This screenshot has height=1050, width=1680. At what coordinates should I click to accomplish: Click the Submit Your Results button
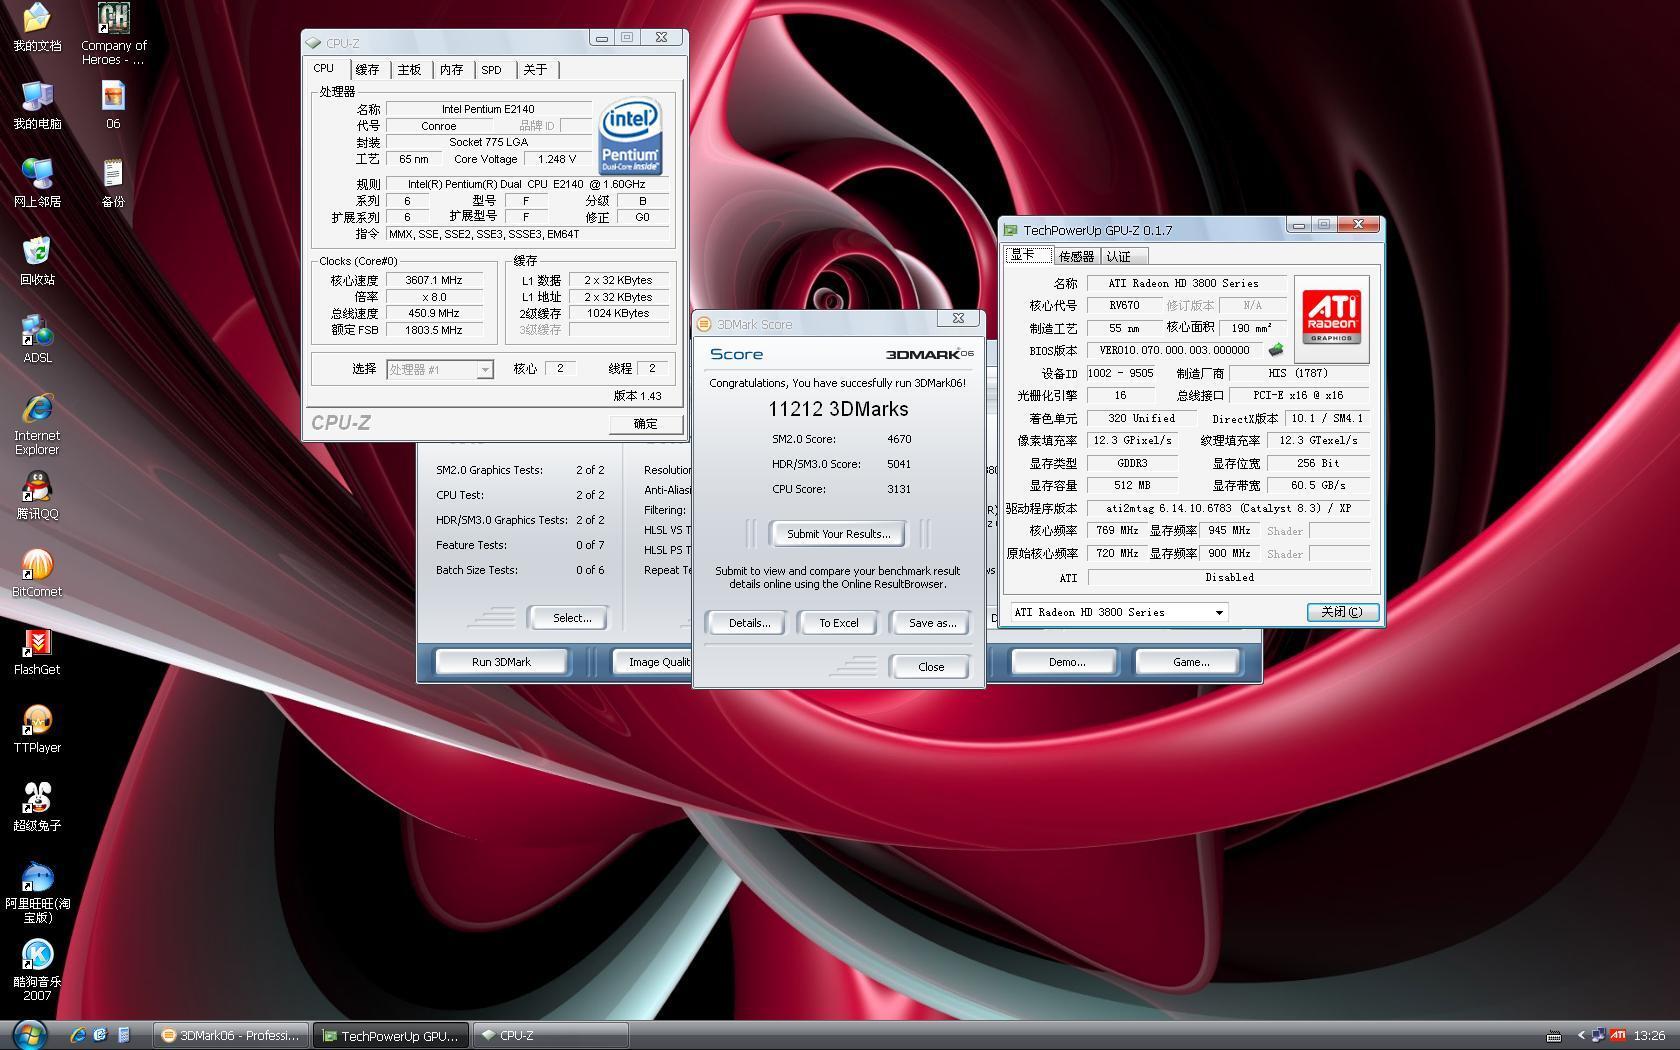[837, 534]
